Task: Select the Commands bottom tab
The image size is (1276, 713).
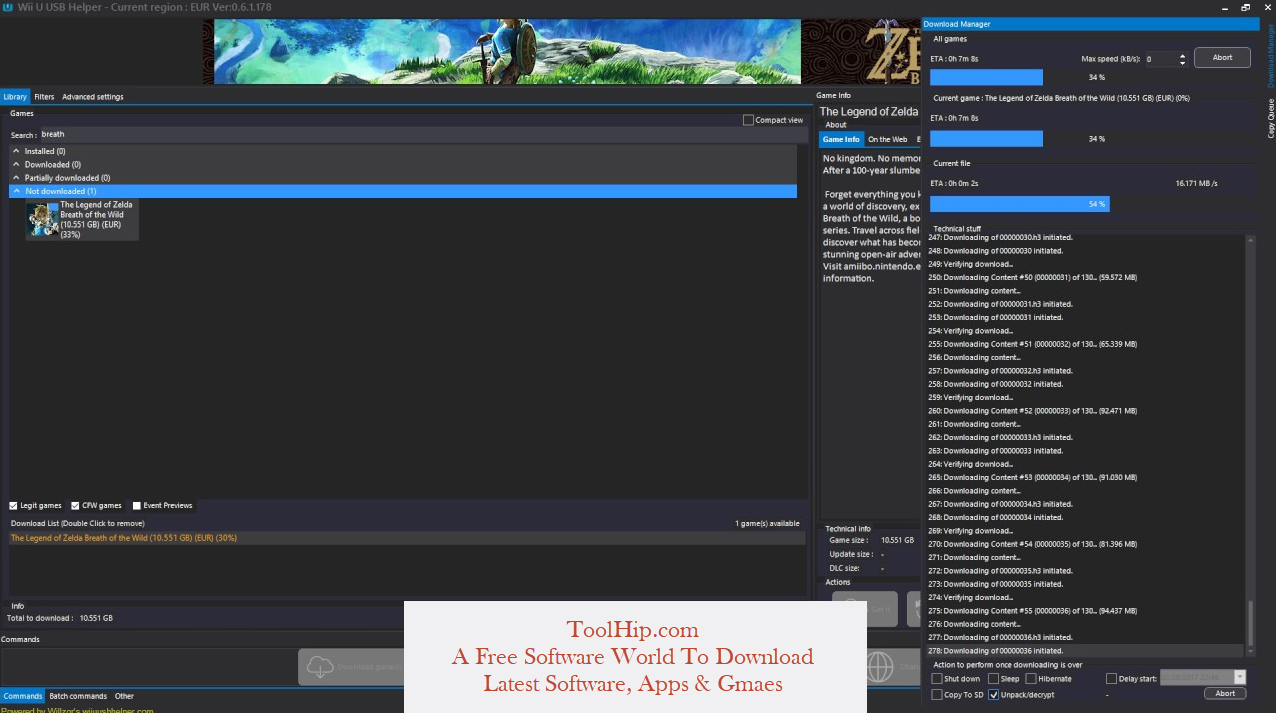Action: [x=23, y=696]
